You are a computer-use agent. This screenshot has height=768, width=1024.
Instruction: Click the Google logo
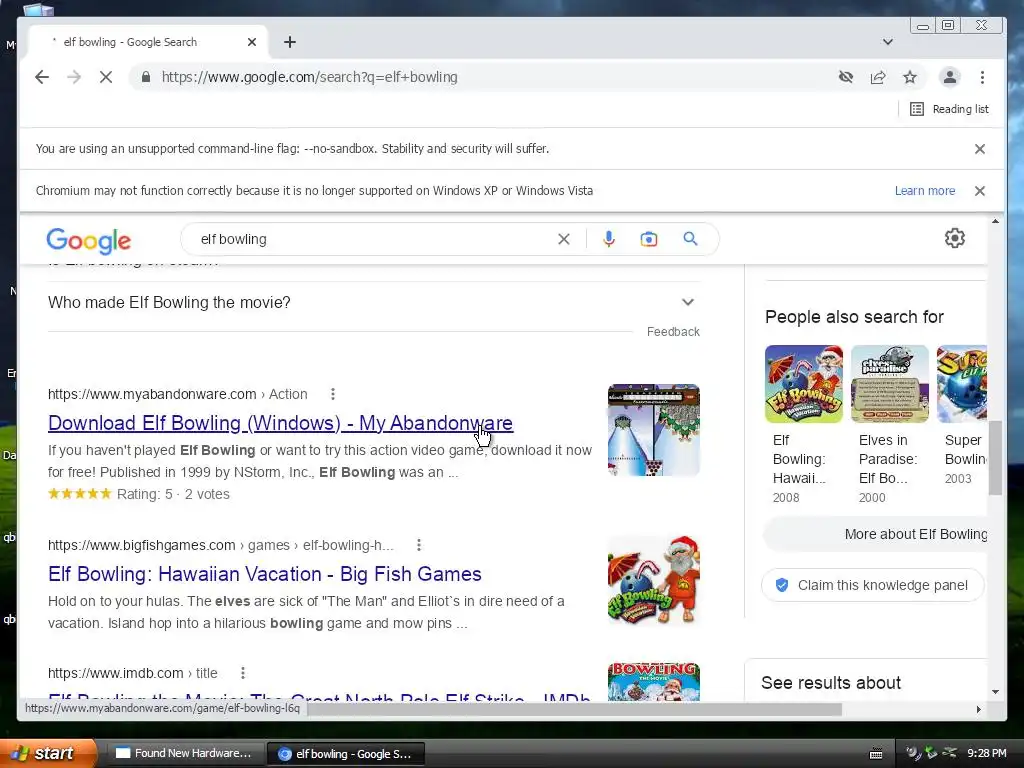tap(89, 241)
